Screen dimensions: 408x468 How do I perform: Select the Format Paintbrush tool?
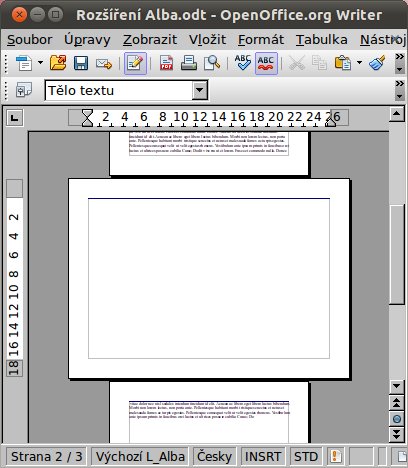(x=377, y=63)
